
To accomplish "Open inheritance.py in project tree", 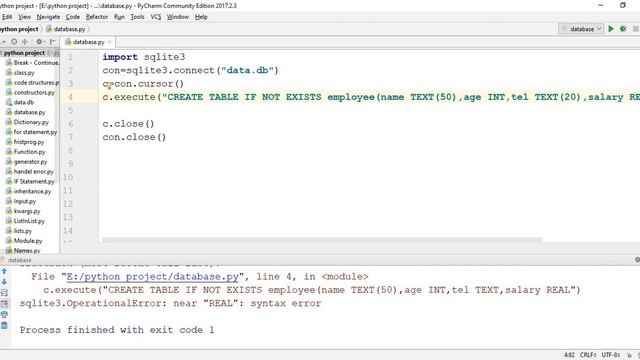I will tap(29, 191).
